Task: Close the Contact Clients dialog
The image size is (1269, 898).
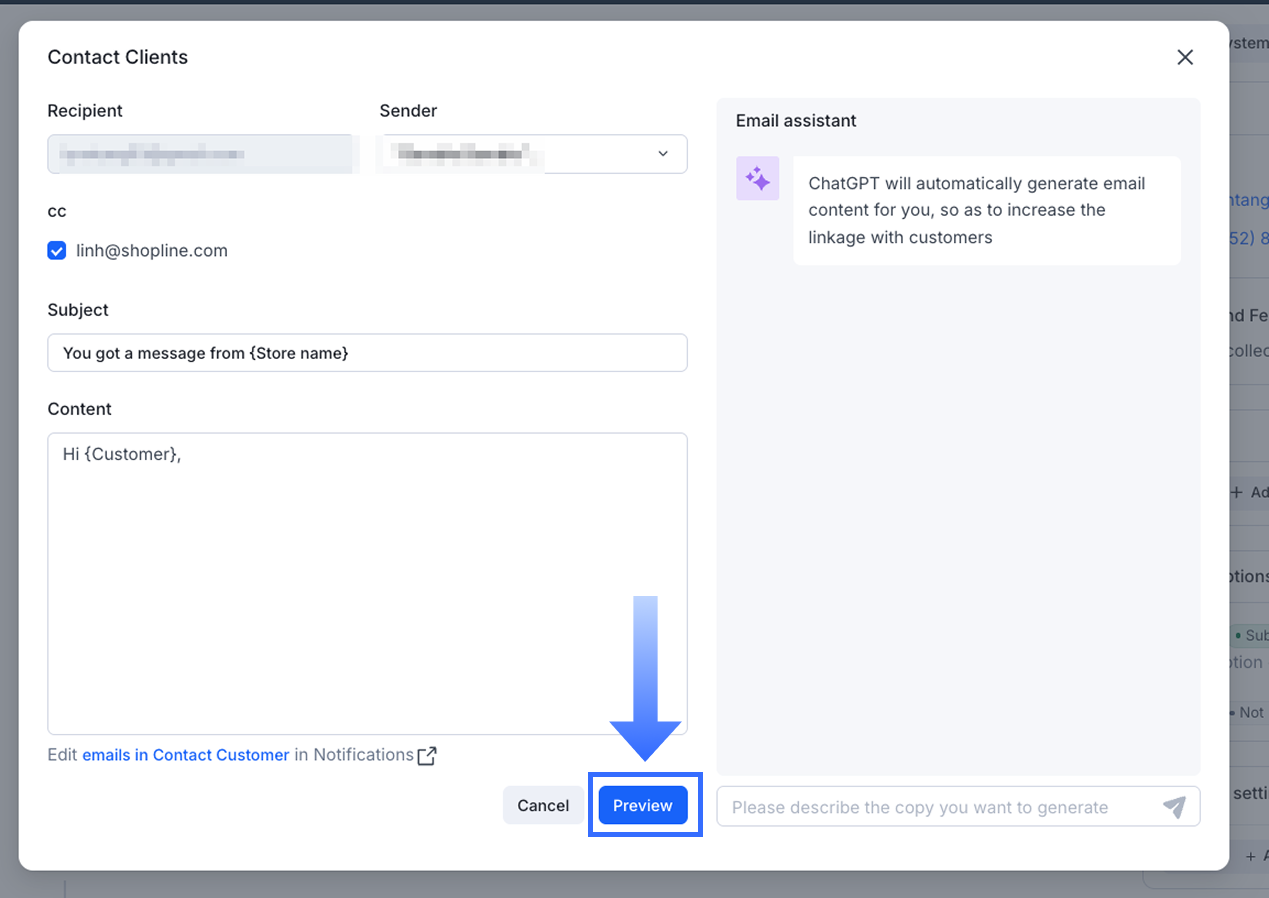Action: (1185, 58)
